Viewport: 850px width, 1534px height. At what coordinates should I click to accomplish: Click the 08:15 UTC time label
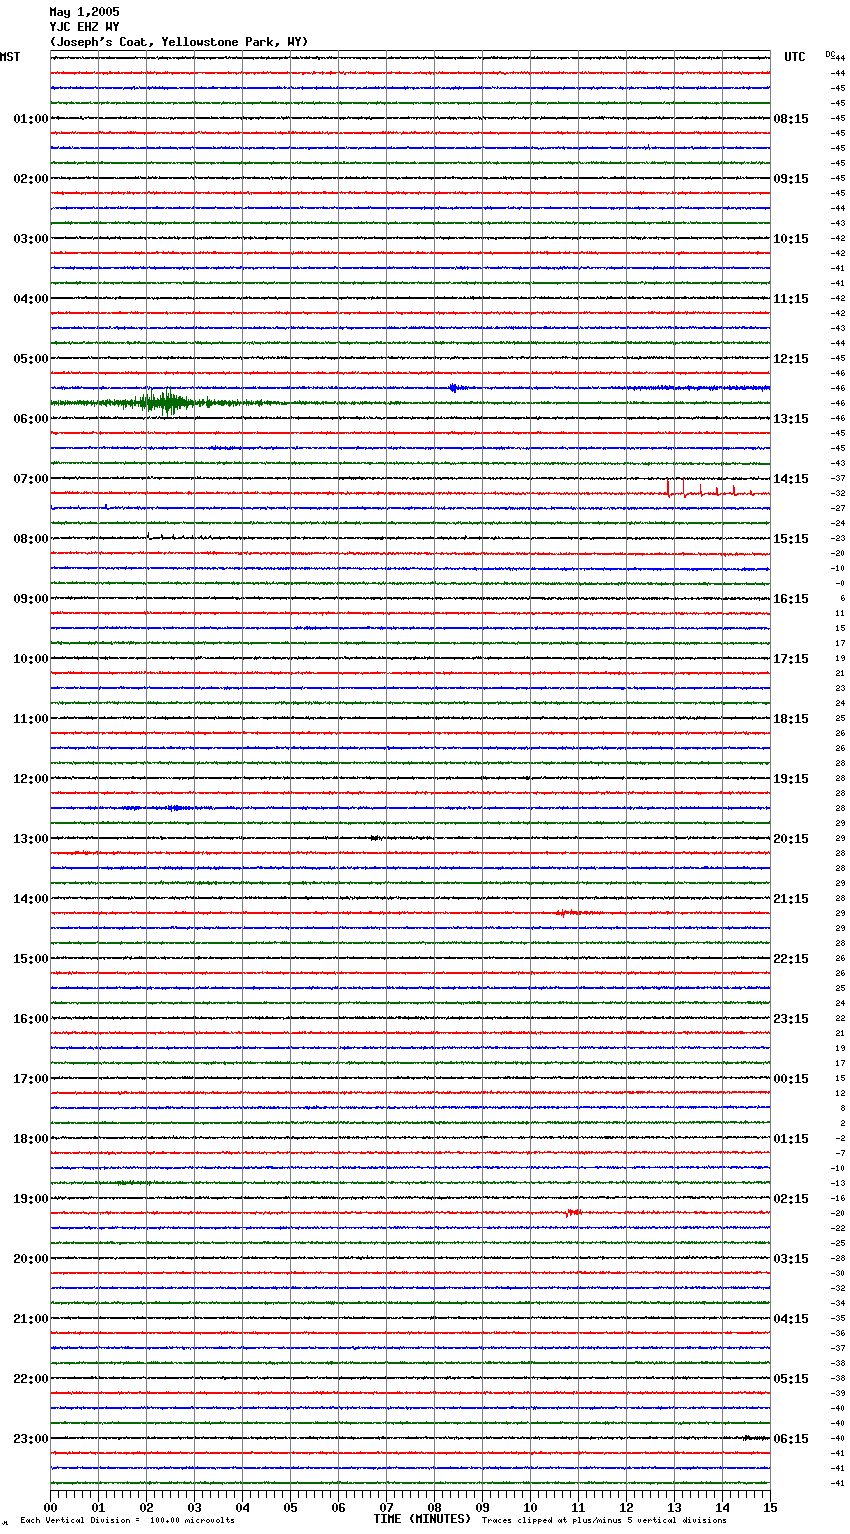click(791, 119)
